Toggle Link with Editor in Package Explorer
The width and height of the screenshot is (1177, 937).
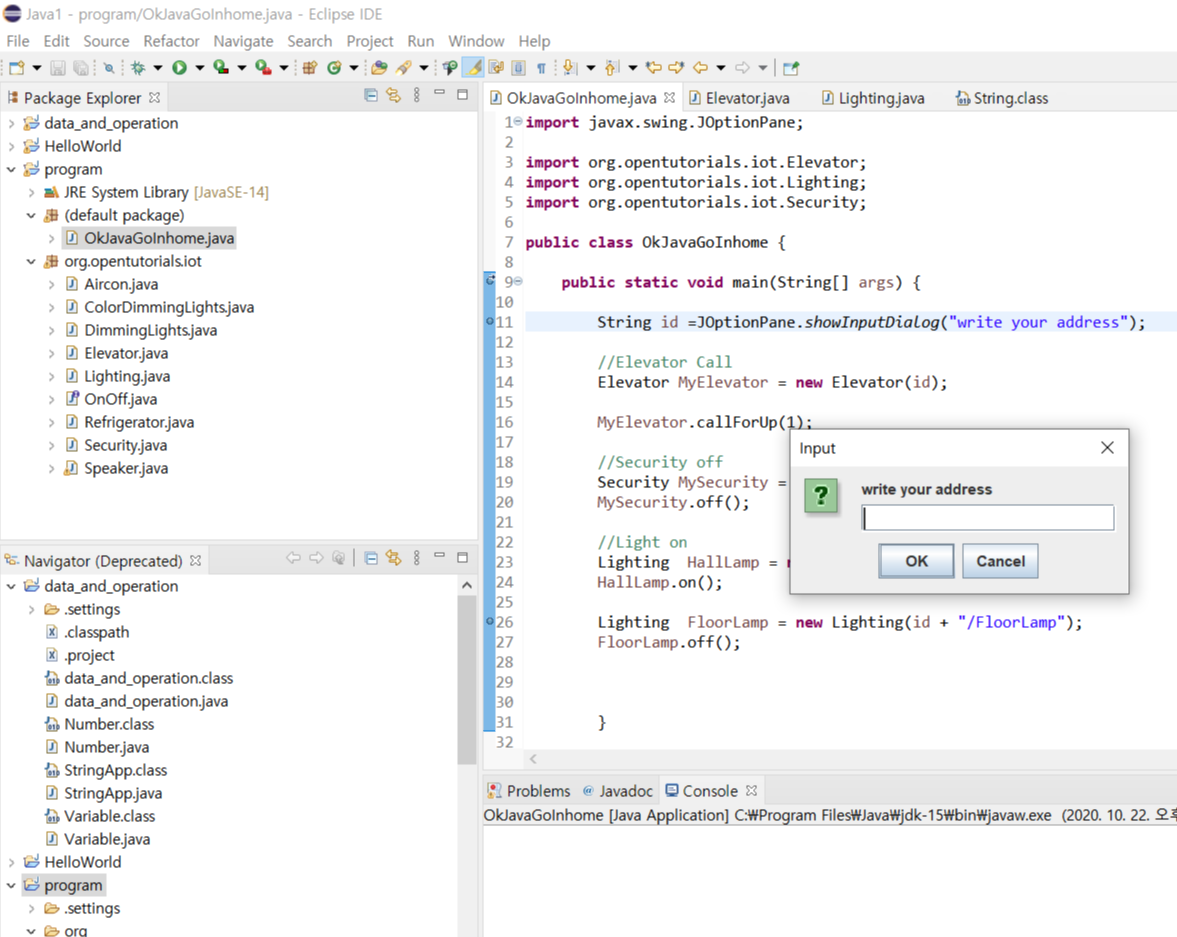(393, 95)
